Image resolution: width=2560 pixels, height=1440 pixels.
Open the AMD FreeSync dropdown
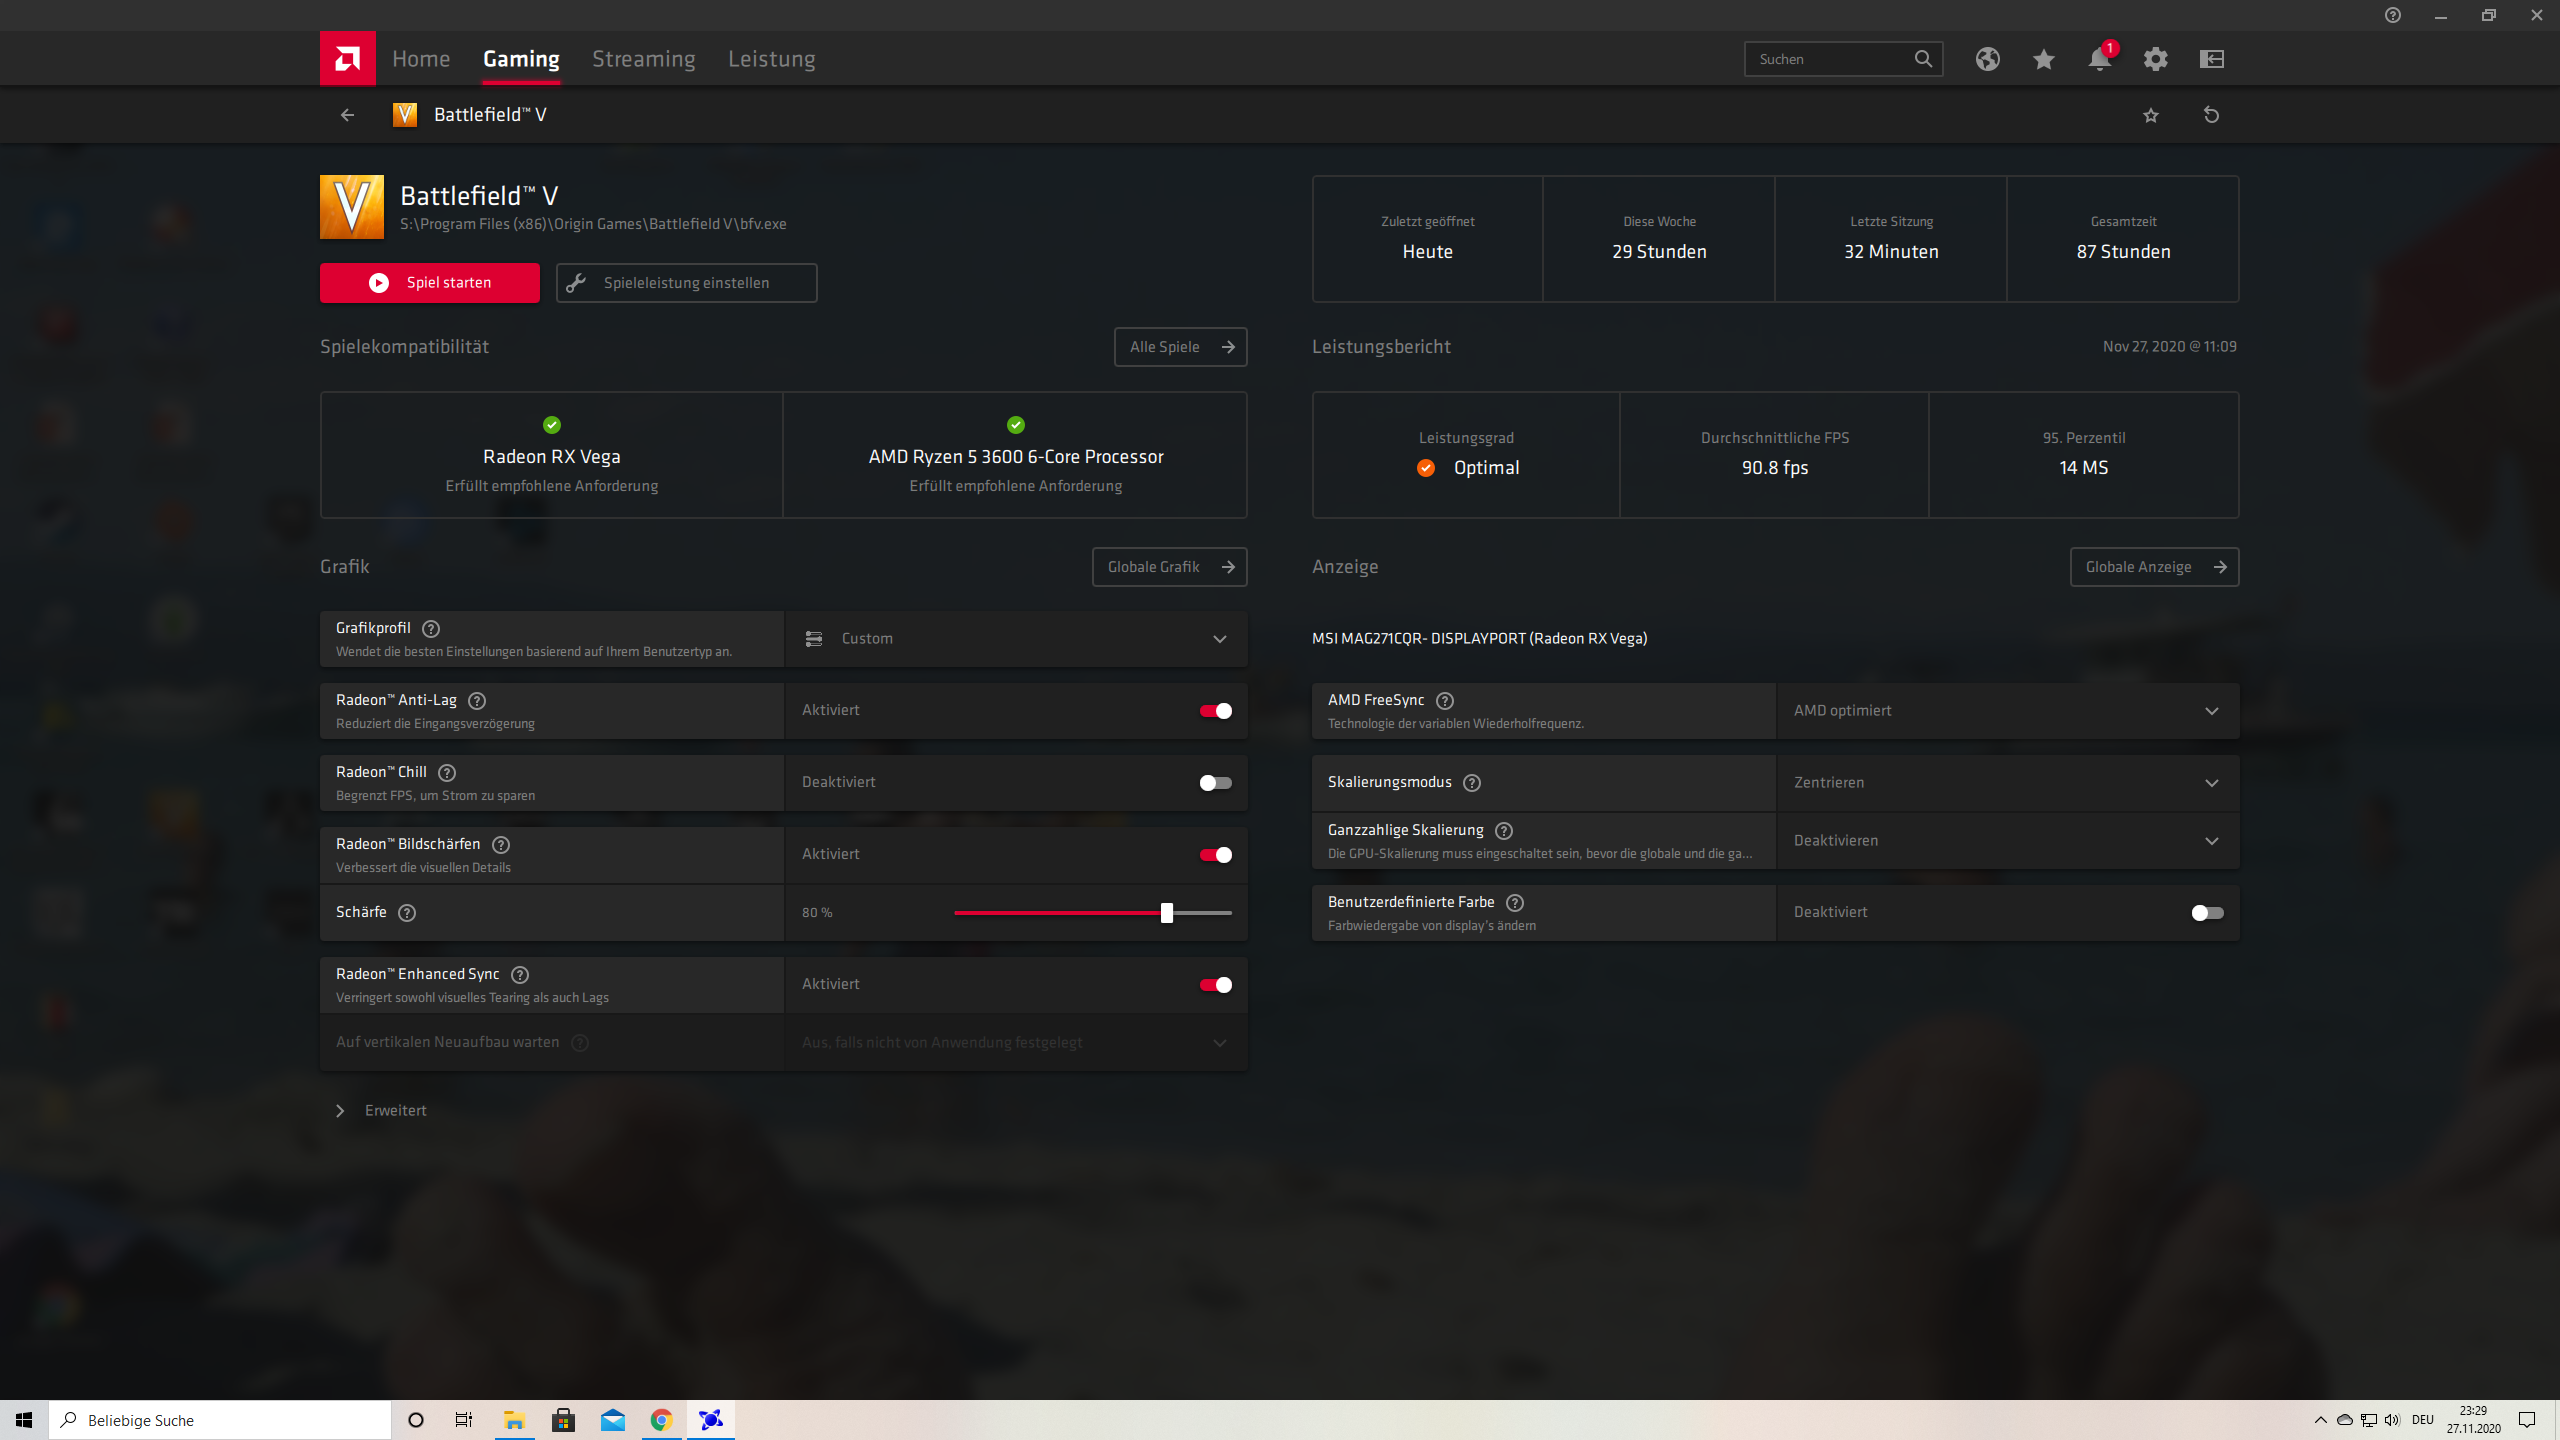click(x=2007, y=711)
